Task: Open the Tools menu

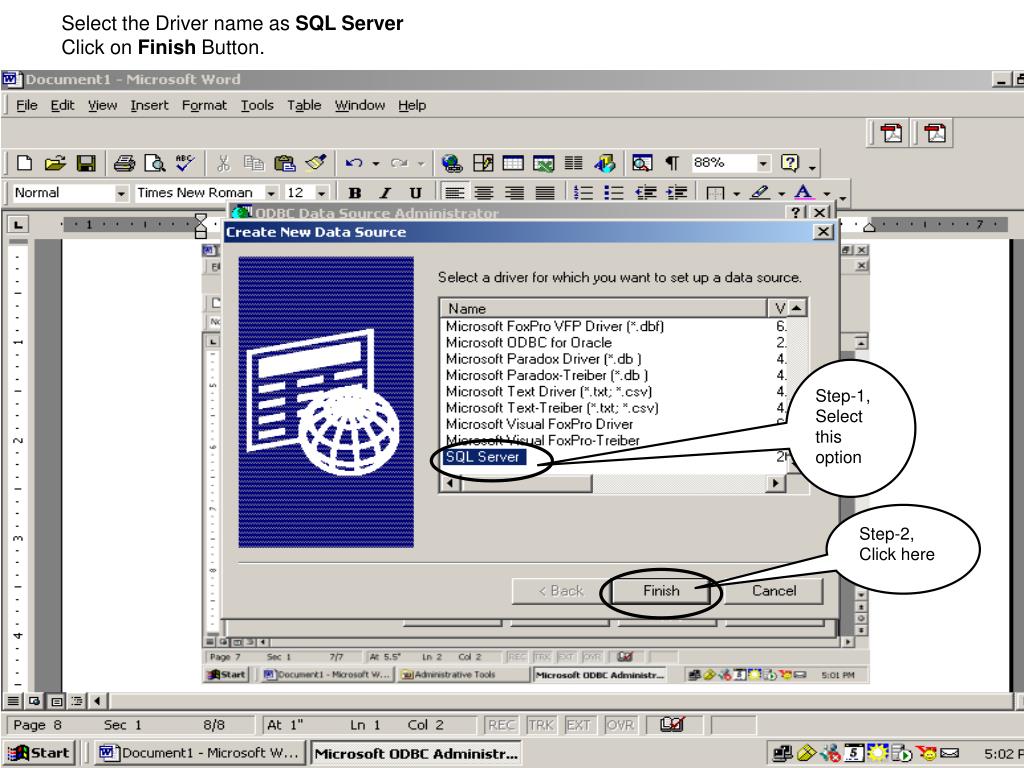Action: click(x=257, y=105)
